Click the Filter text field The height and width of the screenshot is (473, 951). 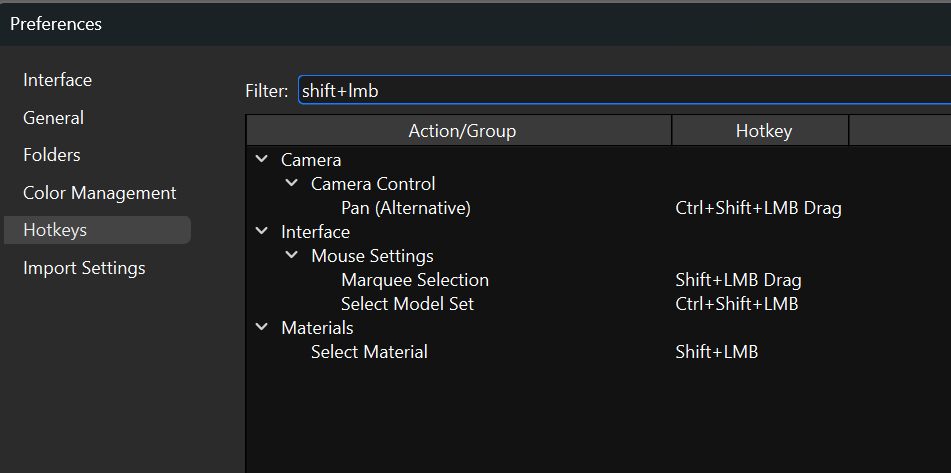pyautogui.click(x=620, y=90)
